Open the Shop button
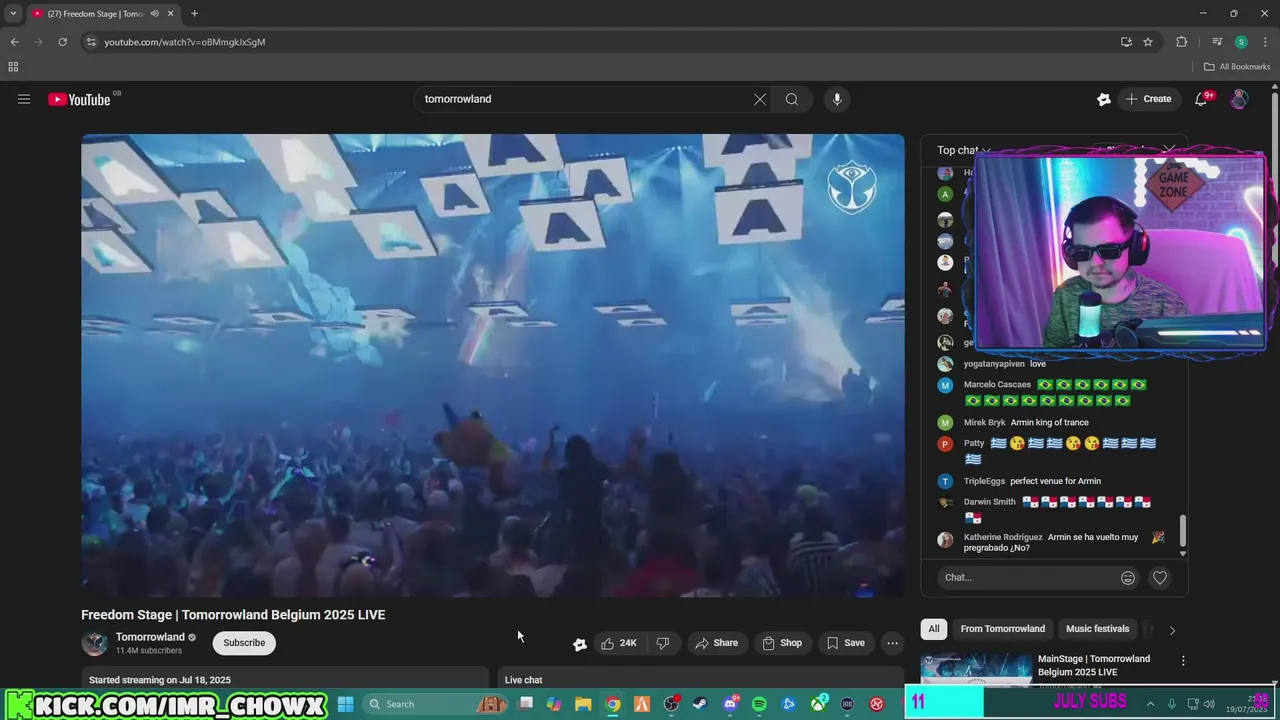Viewport: 1280px width, 720px height. click(x=782, y=643)
